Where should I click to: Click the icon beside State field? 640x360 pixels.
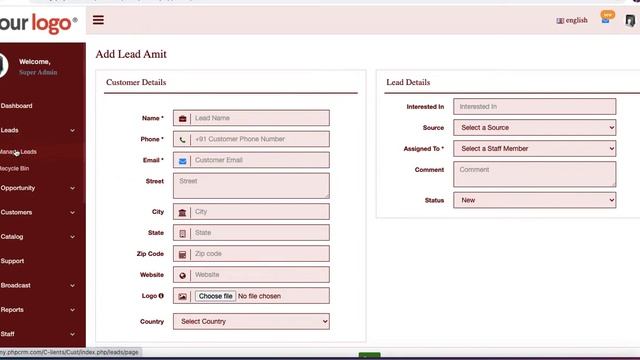pos(182,233)
